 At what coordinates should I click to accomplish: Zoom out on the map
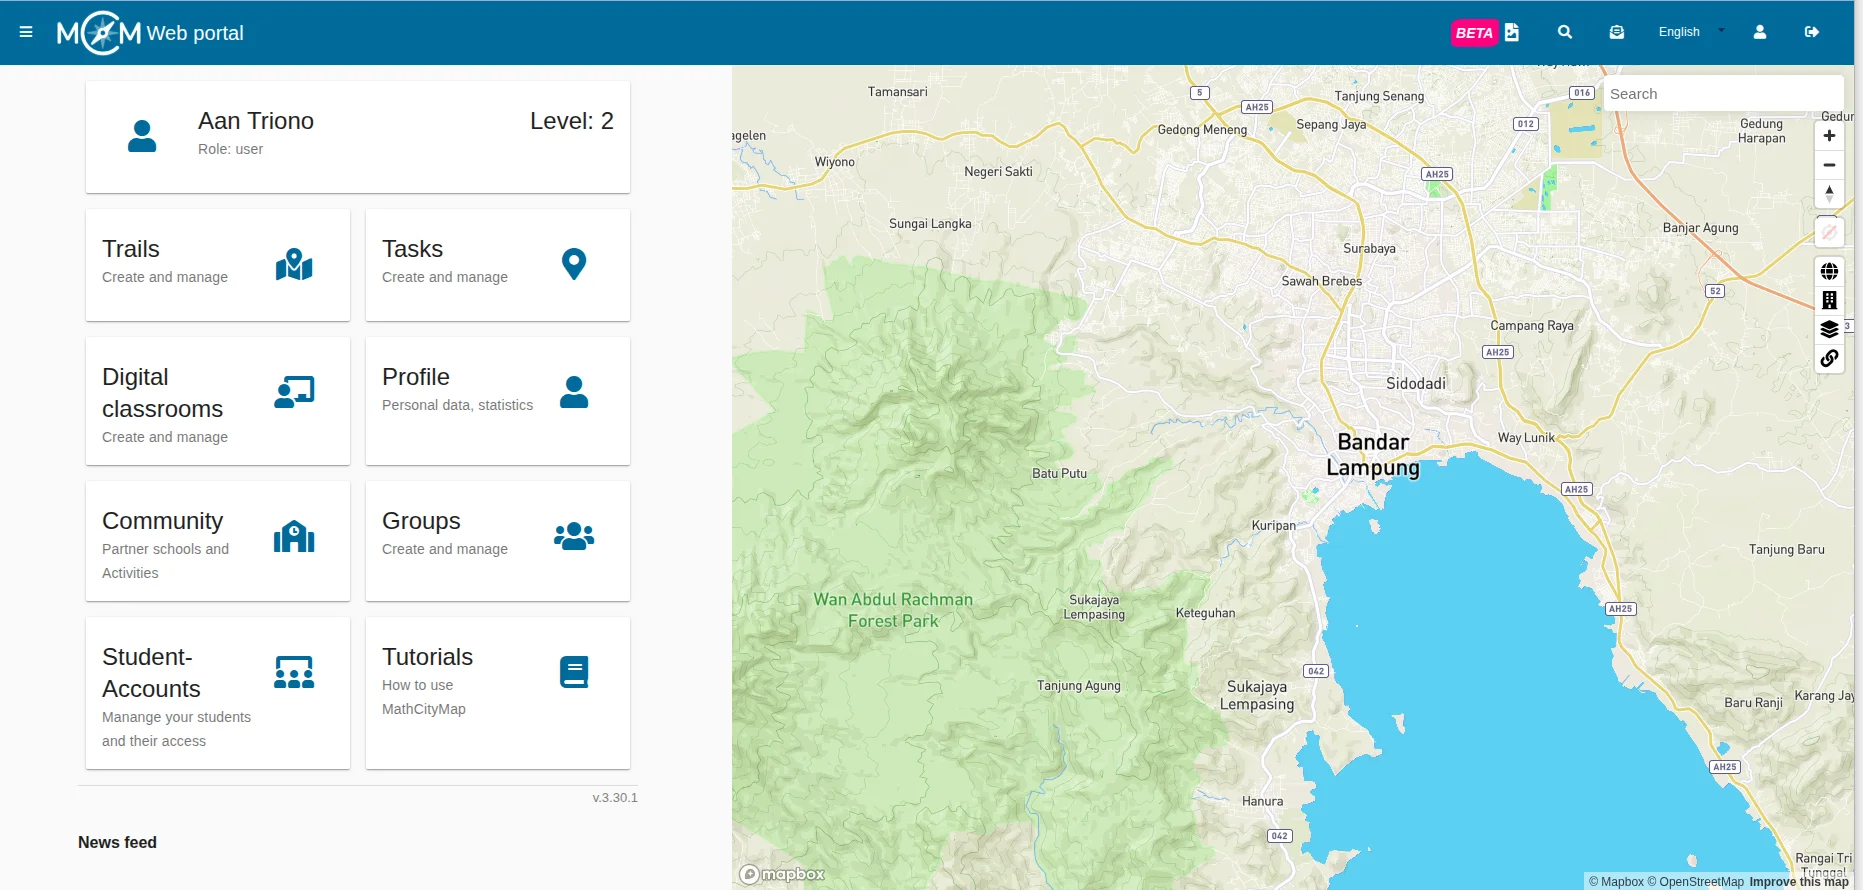point(1829,165)
